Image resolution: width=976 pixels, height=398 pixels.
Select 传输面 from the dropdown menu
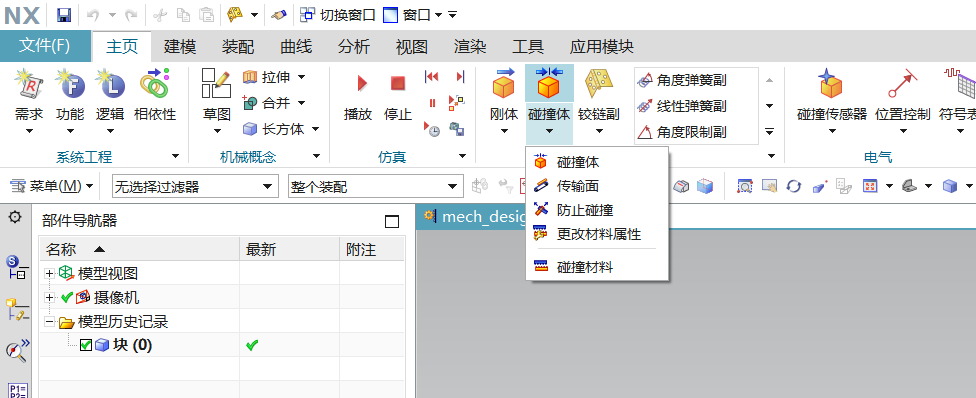coord(597,186)
